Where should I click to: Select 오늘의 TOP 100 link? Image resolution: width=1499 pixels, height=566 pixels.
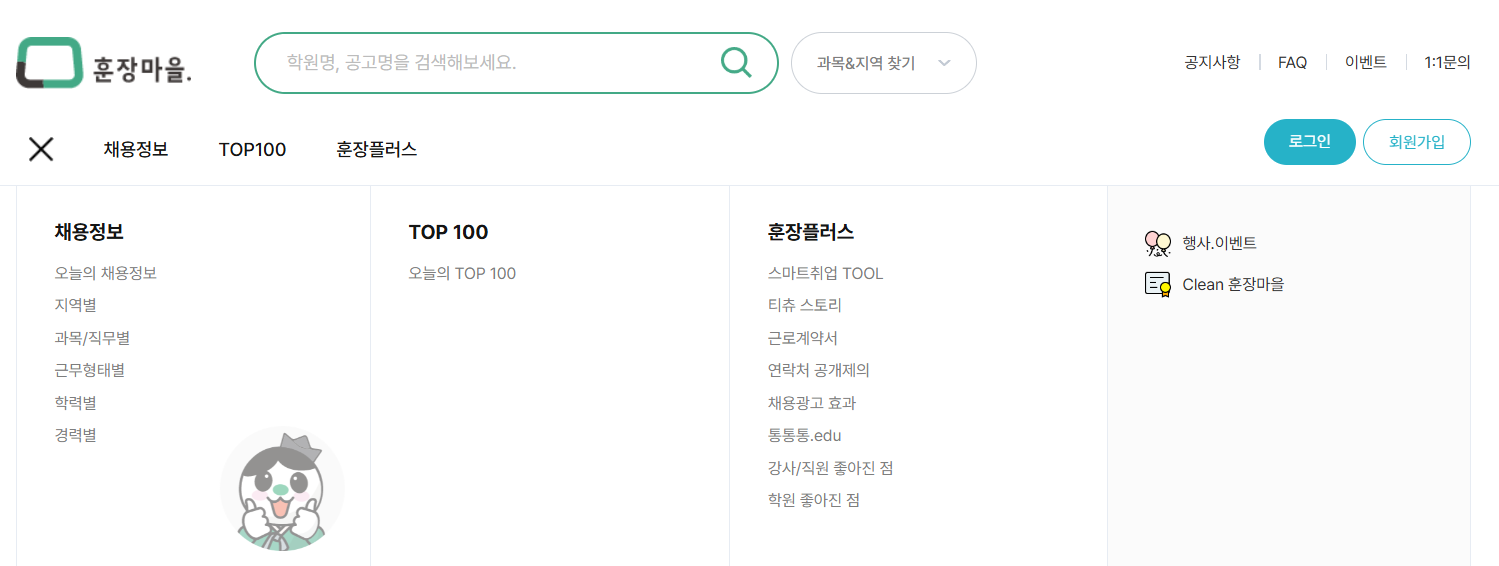(462, 273)
